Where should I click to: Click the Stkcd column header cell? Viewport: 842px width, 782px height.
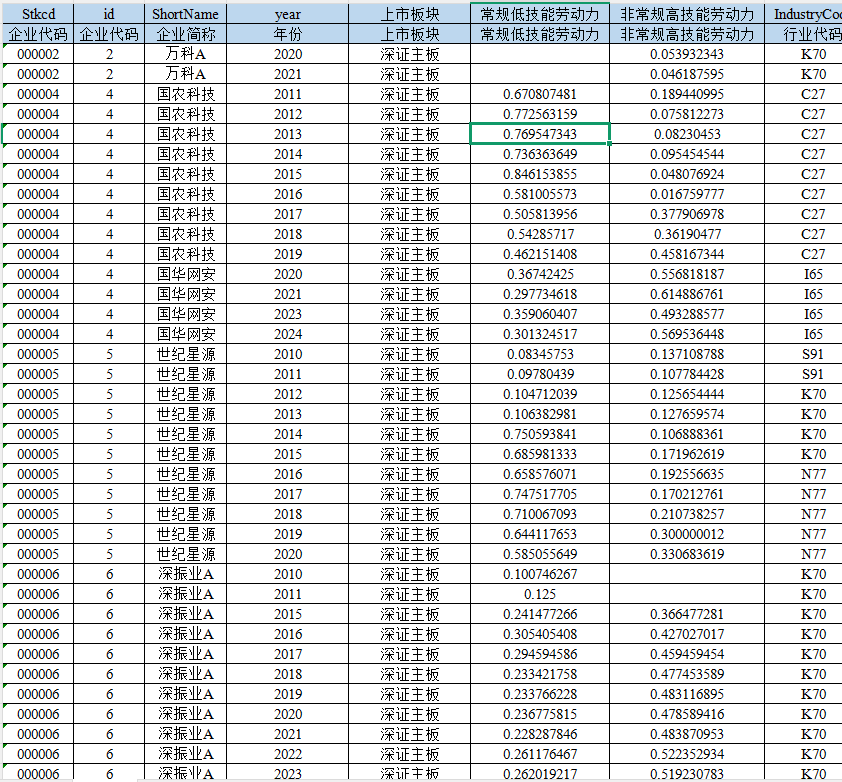[36, 14]
